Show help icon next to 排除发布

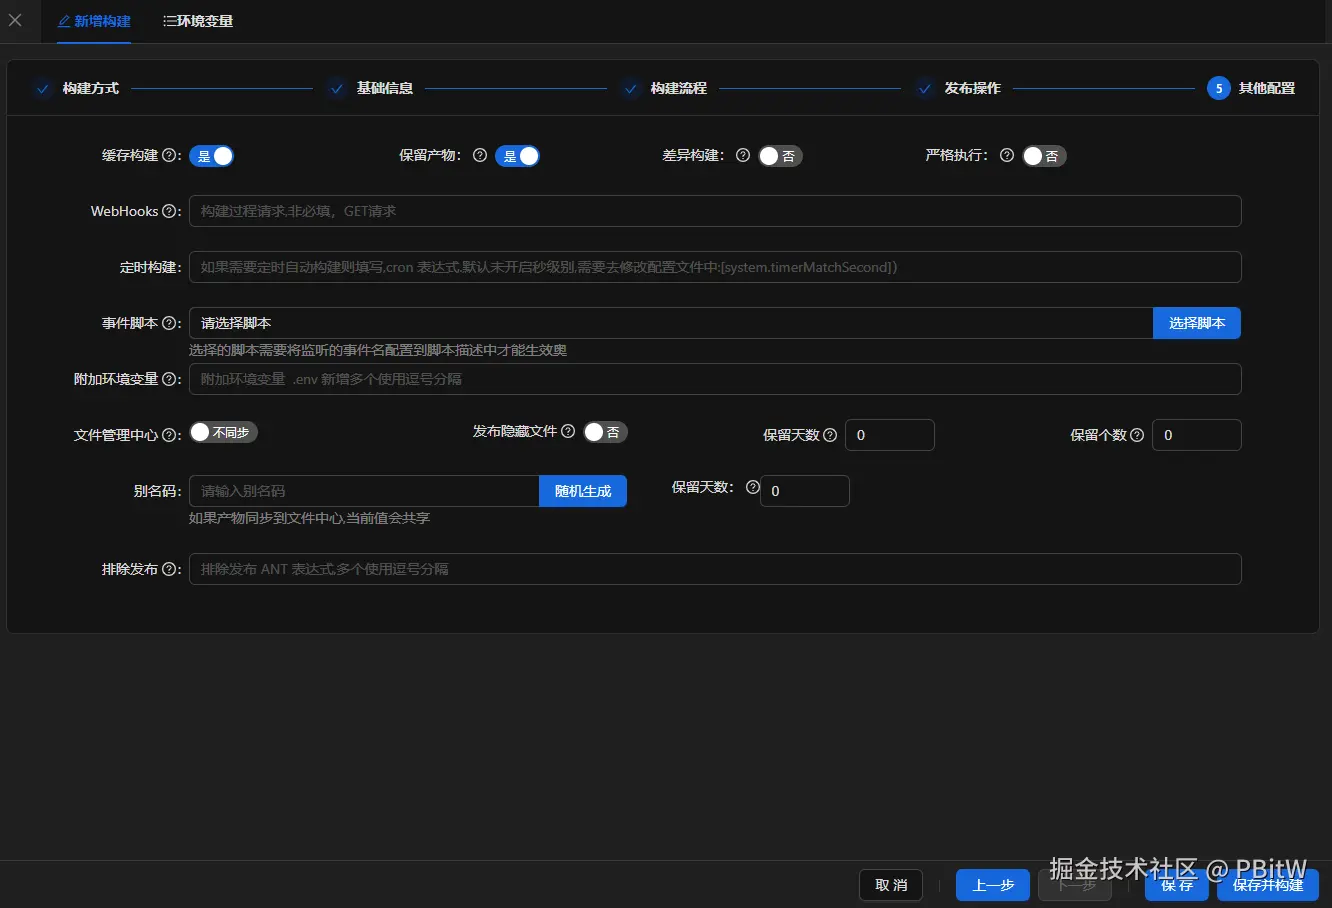pyautogui.click(x=169, y=569)
